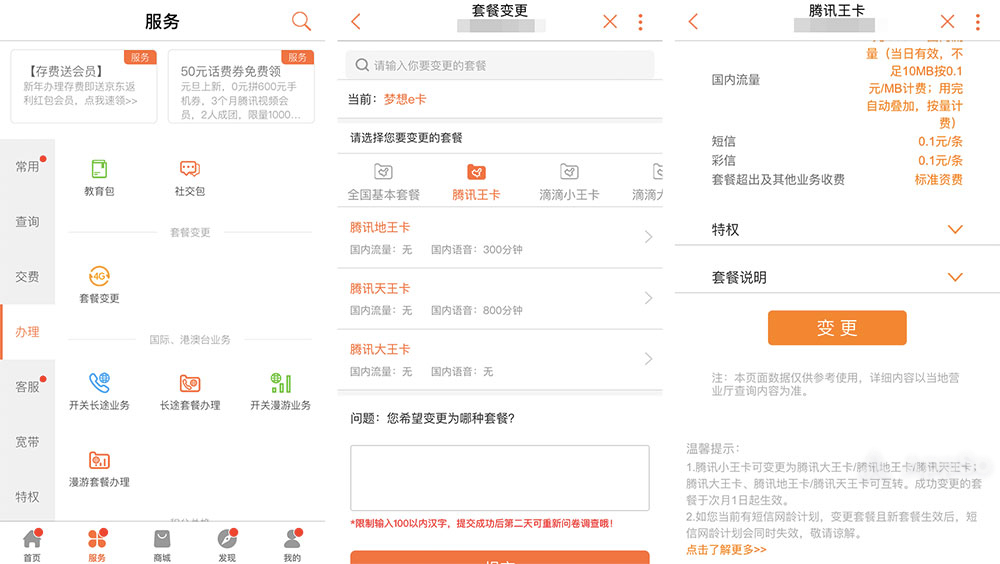
Task: Open the 点击了解更多>> link
Action: pyautogui.click(x=726, y=549)
